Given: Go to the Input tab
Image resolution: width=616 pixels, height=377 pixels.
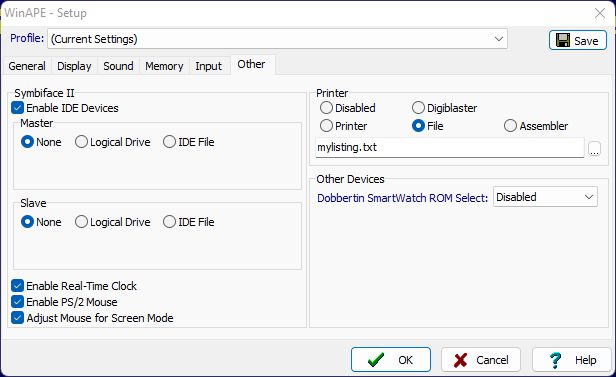Looking at the screenshot, I should click(x=209, y=66).
